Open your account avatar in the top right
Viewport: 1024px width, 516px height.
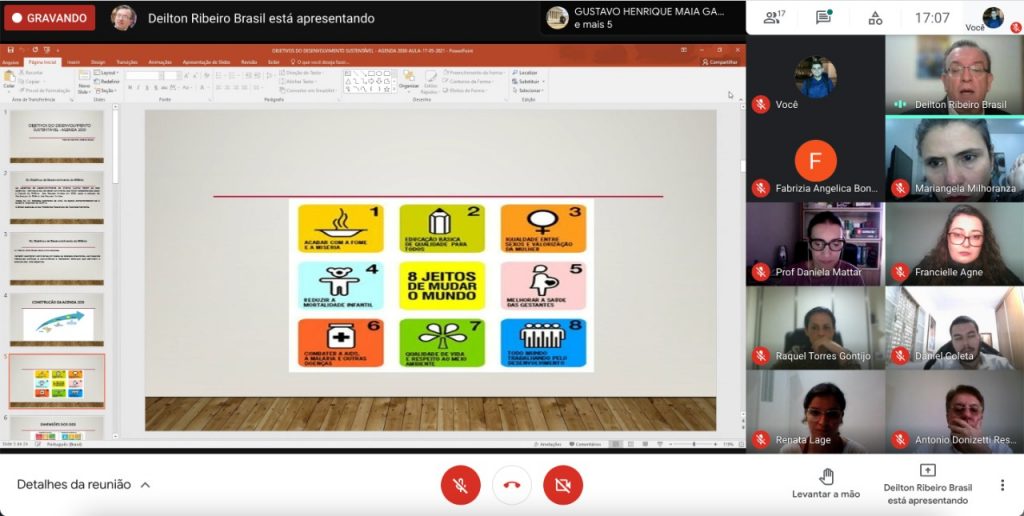pos(993,17)
